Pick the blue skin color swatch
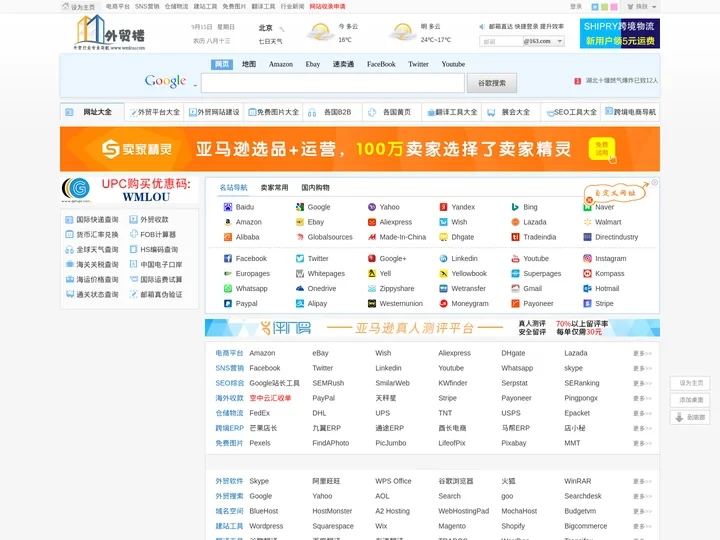This screenshot has width=720, height=540. (595, 7)
